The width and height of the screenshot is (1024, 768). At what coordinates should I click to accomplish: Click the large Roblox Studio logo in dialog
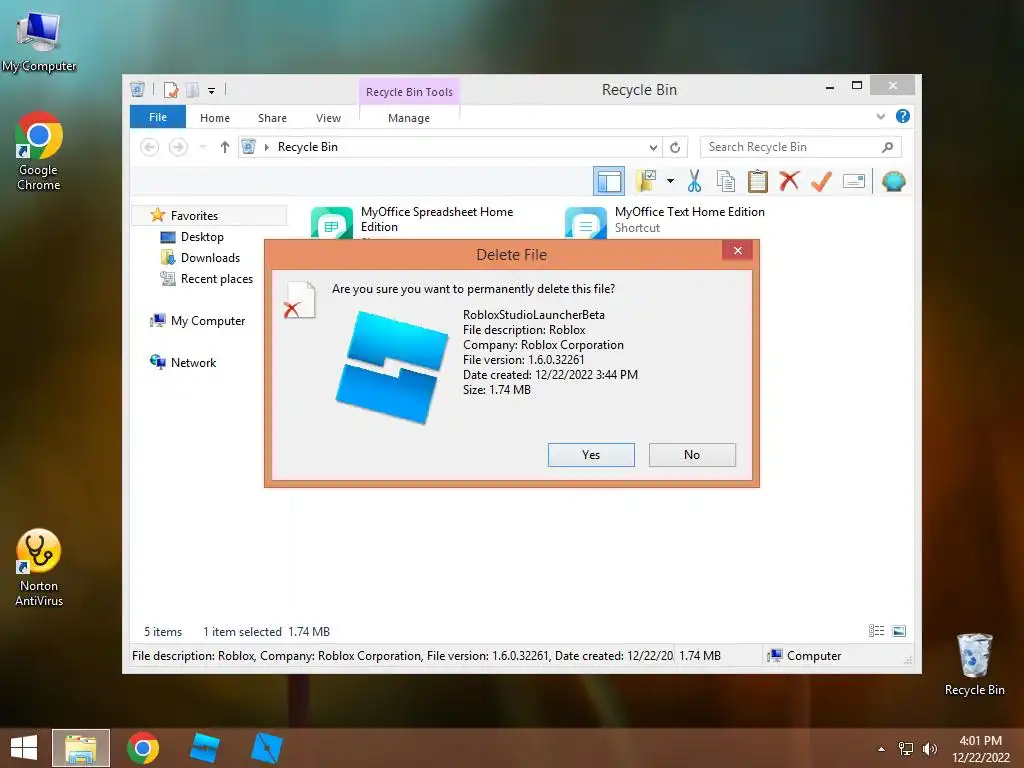[392, 368]
